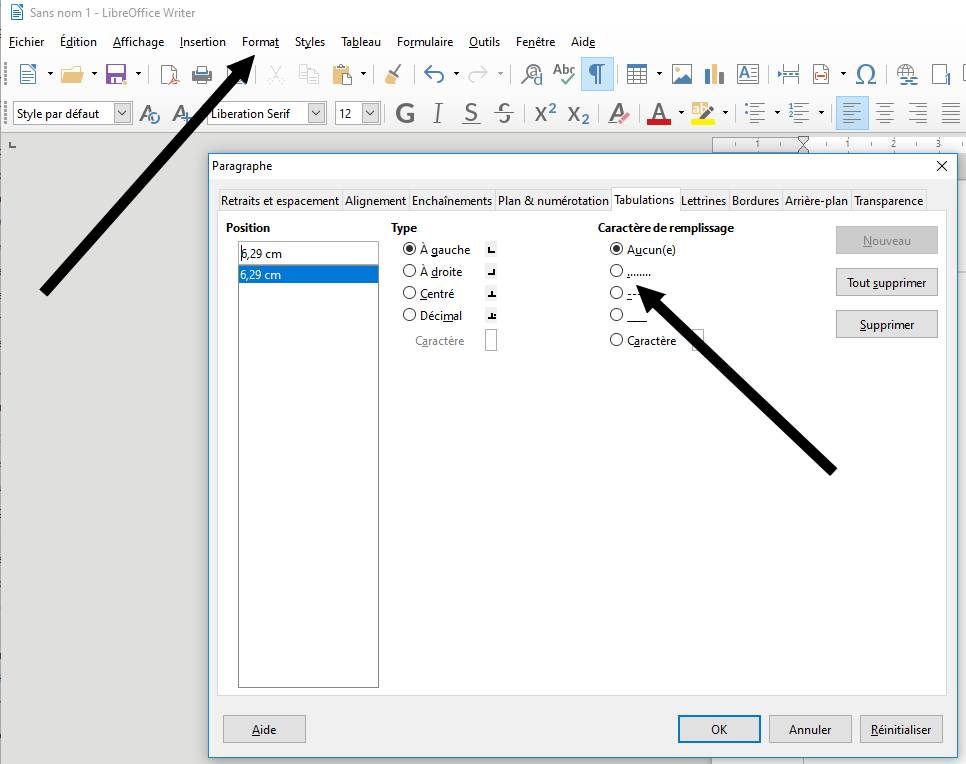Click the Save document icon
This screenshot has width=966, height=764.
click(115, 74)
